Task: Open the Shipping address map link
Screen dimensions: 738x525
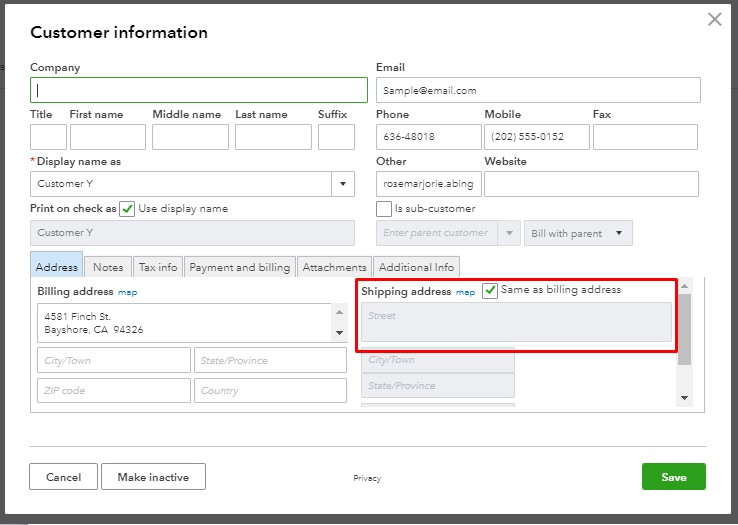Action: (x=466, y=292)
